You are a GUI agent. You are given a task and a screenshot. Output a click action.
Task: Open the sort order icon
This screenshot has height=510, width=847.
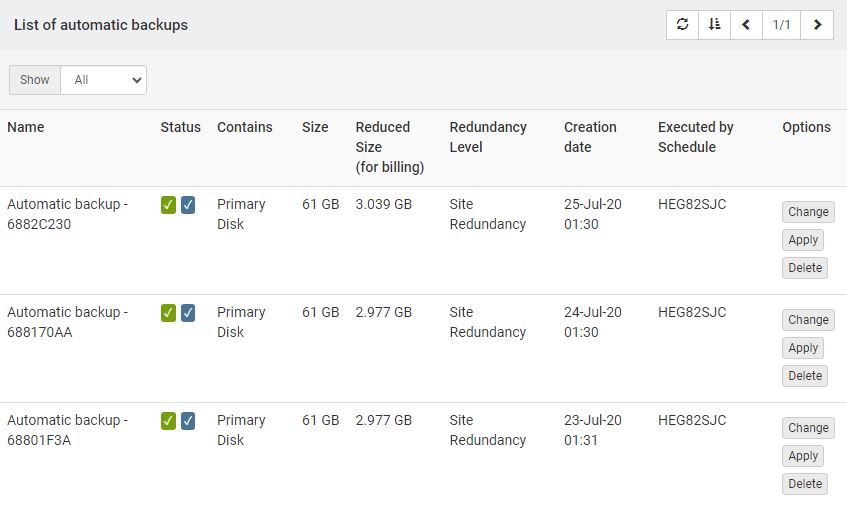(x=714, y=25)
